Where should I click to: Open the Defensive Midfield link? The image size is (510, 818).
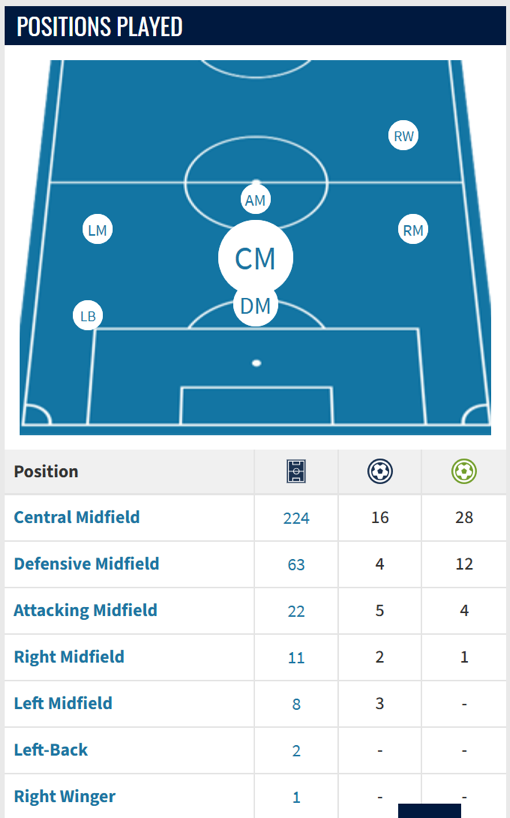point(87,563)
